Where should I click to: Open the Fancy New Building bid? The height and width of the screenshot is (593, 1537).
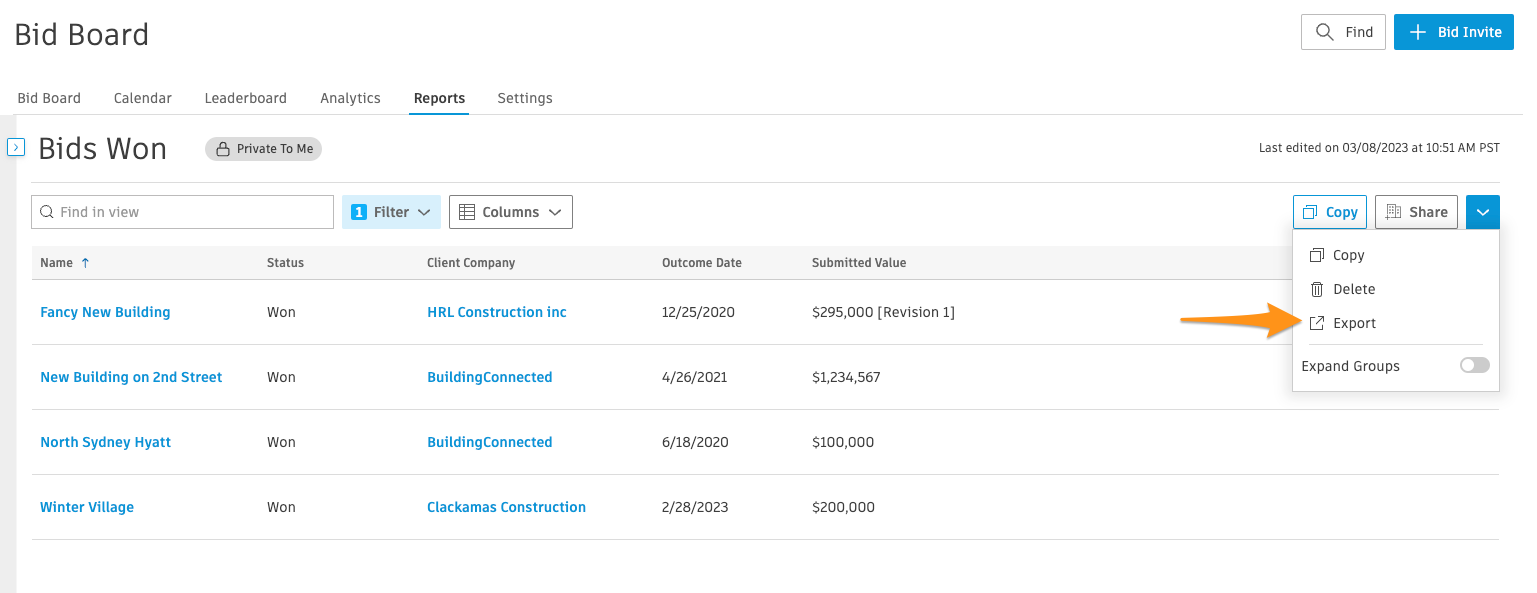point(105,312)
